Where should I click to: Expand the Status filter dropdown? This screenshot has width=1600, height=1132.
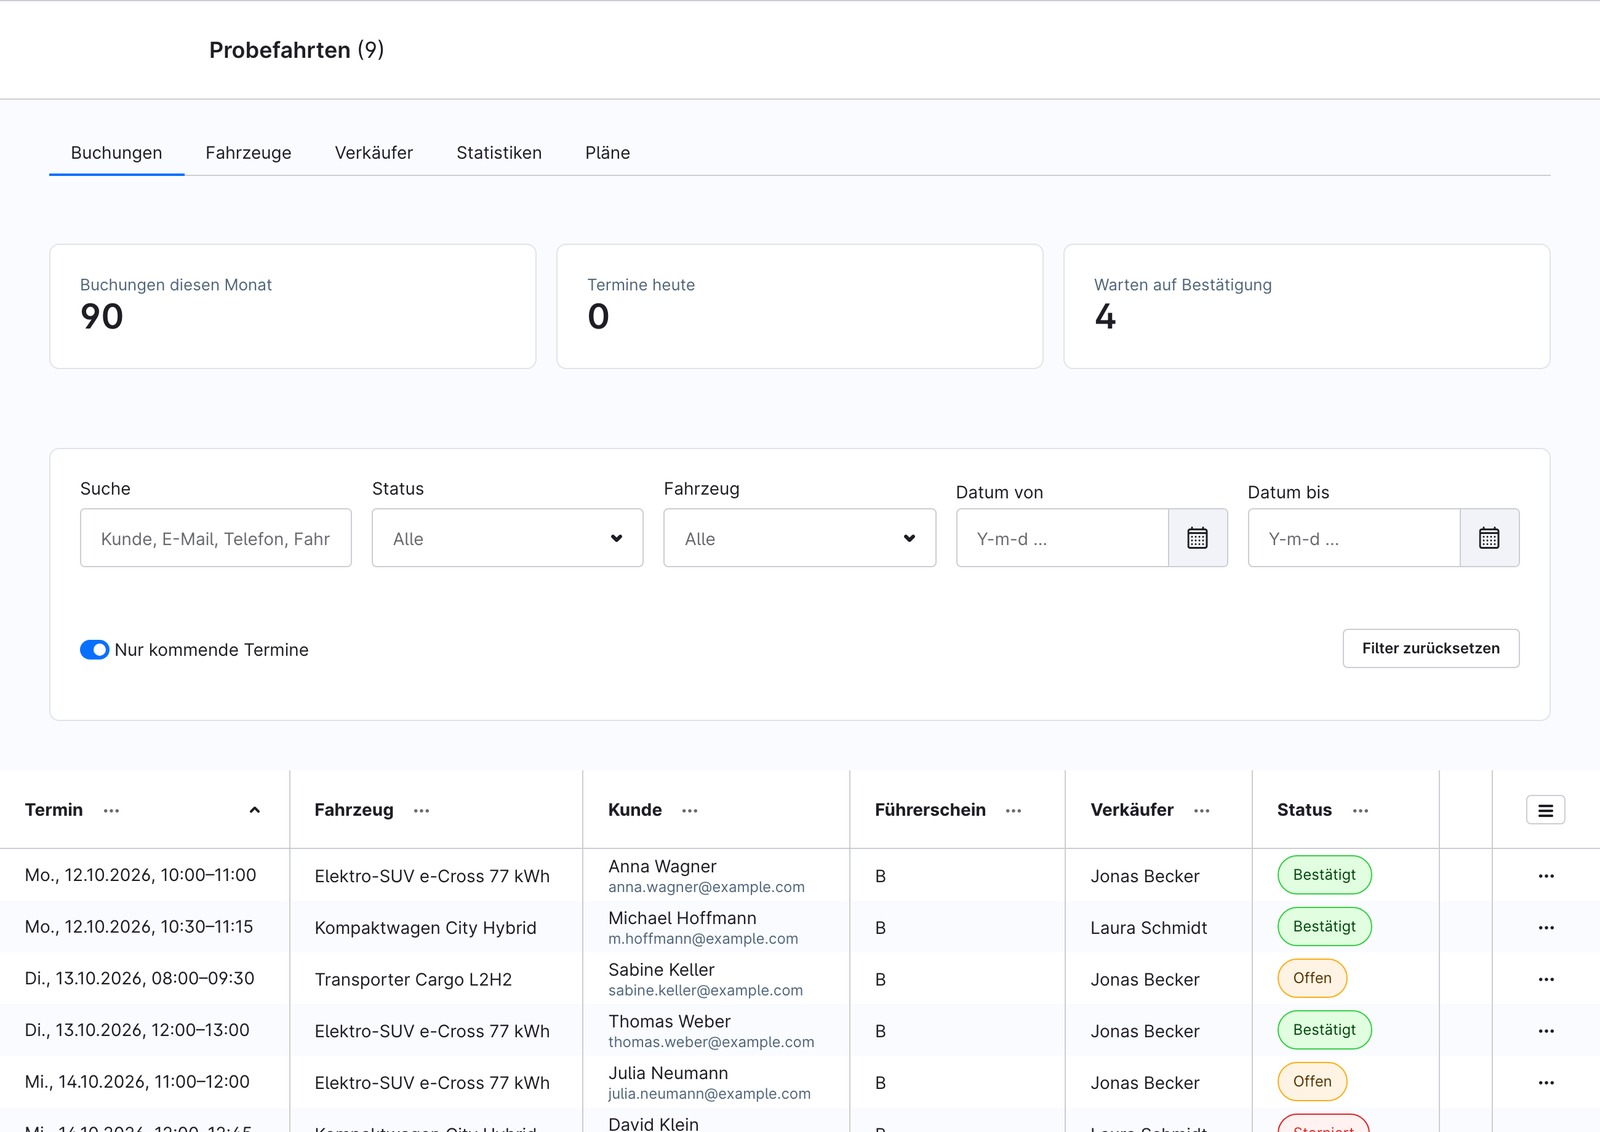pyautogui.click(x=508, y=538)
